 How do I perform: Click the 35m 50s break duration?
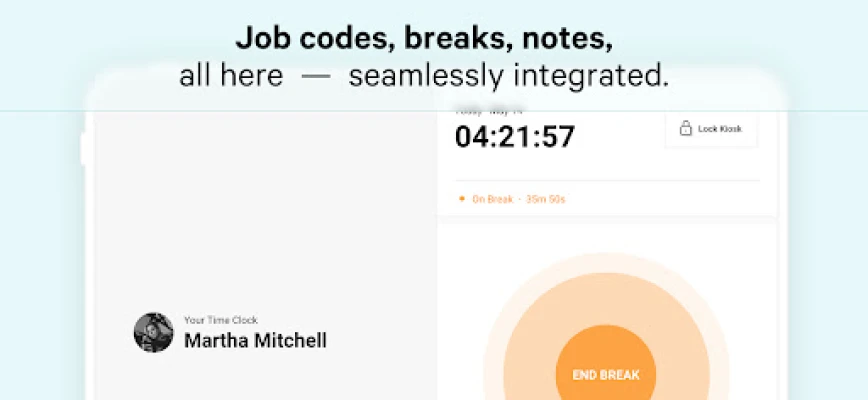tap(545, 199)
